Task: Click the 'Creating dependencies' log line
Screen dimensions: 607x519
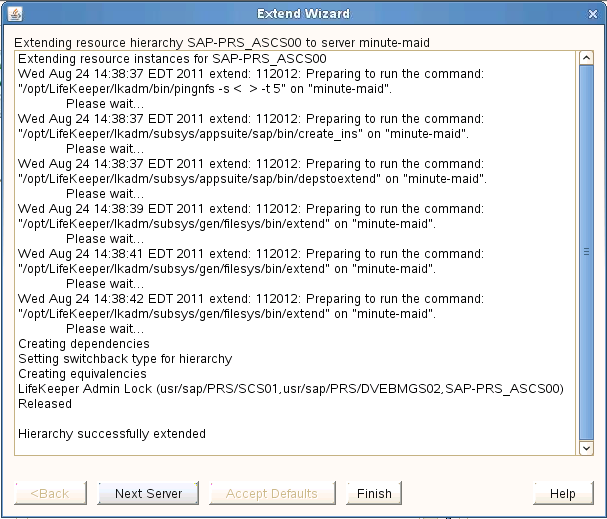Action: [82, 344]
